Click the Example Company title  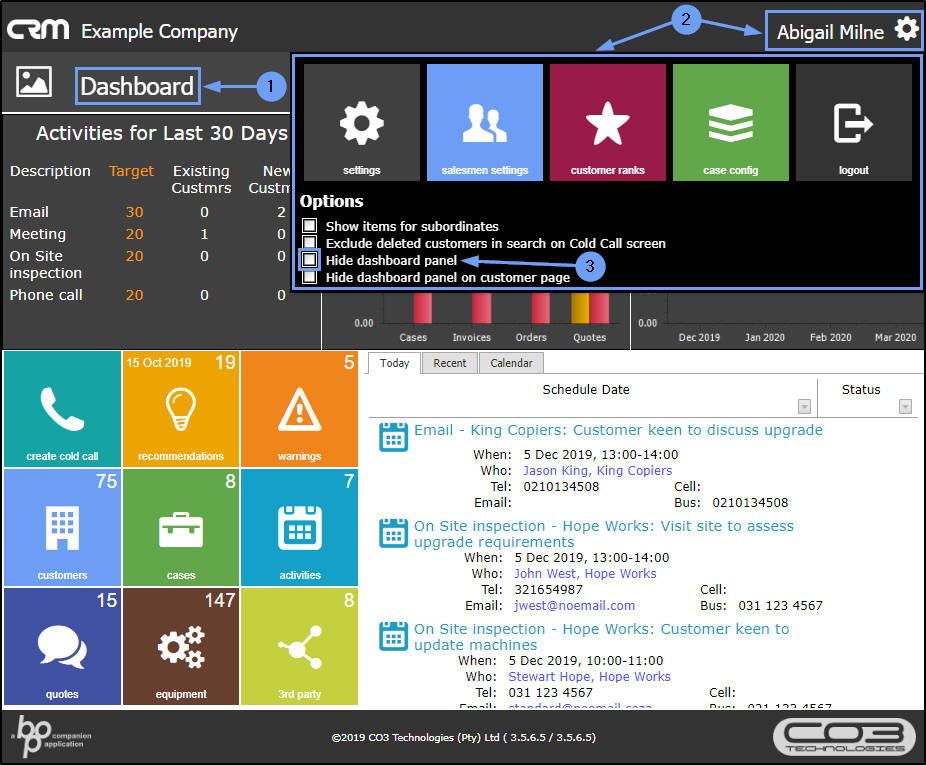click(159, 31)
